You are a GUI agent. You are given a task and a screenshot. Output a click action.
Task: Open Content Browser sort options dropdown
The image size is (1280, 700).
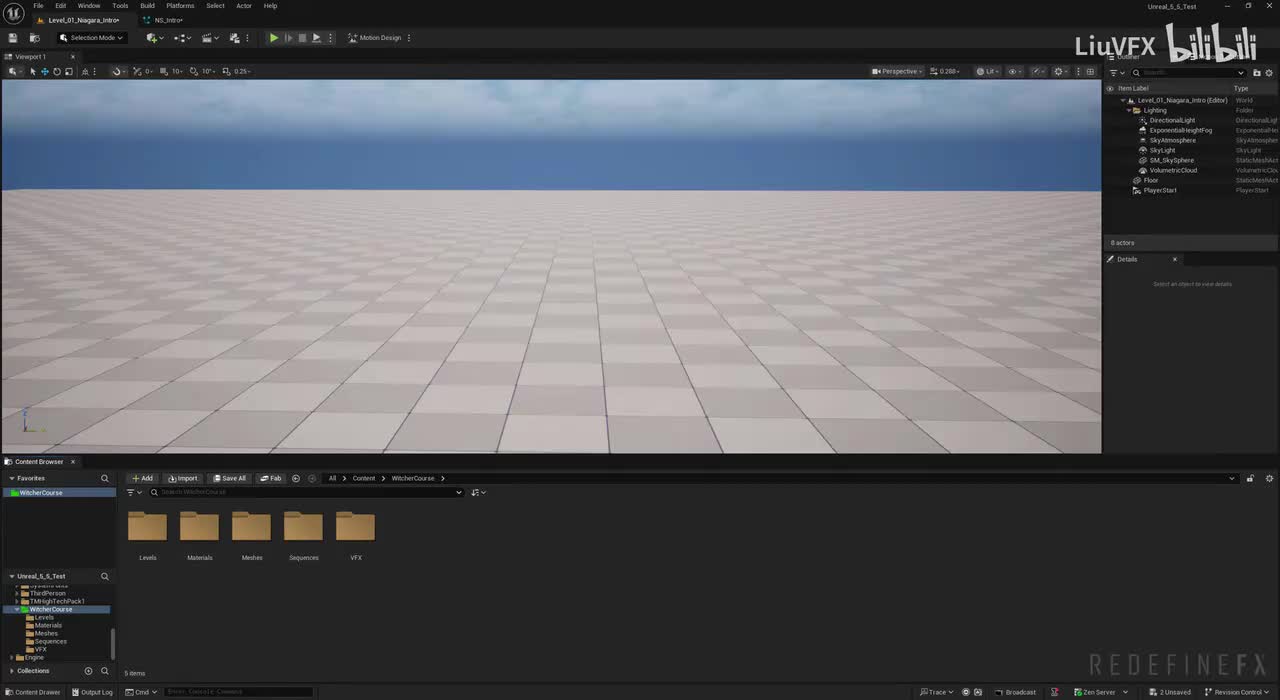478,492
